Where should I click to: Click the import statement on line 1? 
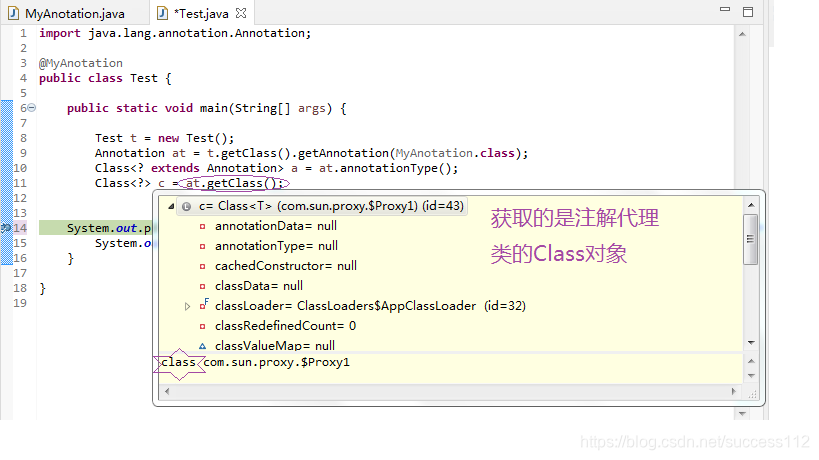pyautogui.click(x=175, y=33)
